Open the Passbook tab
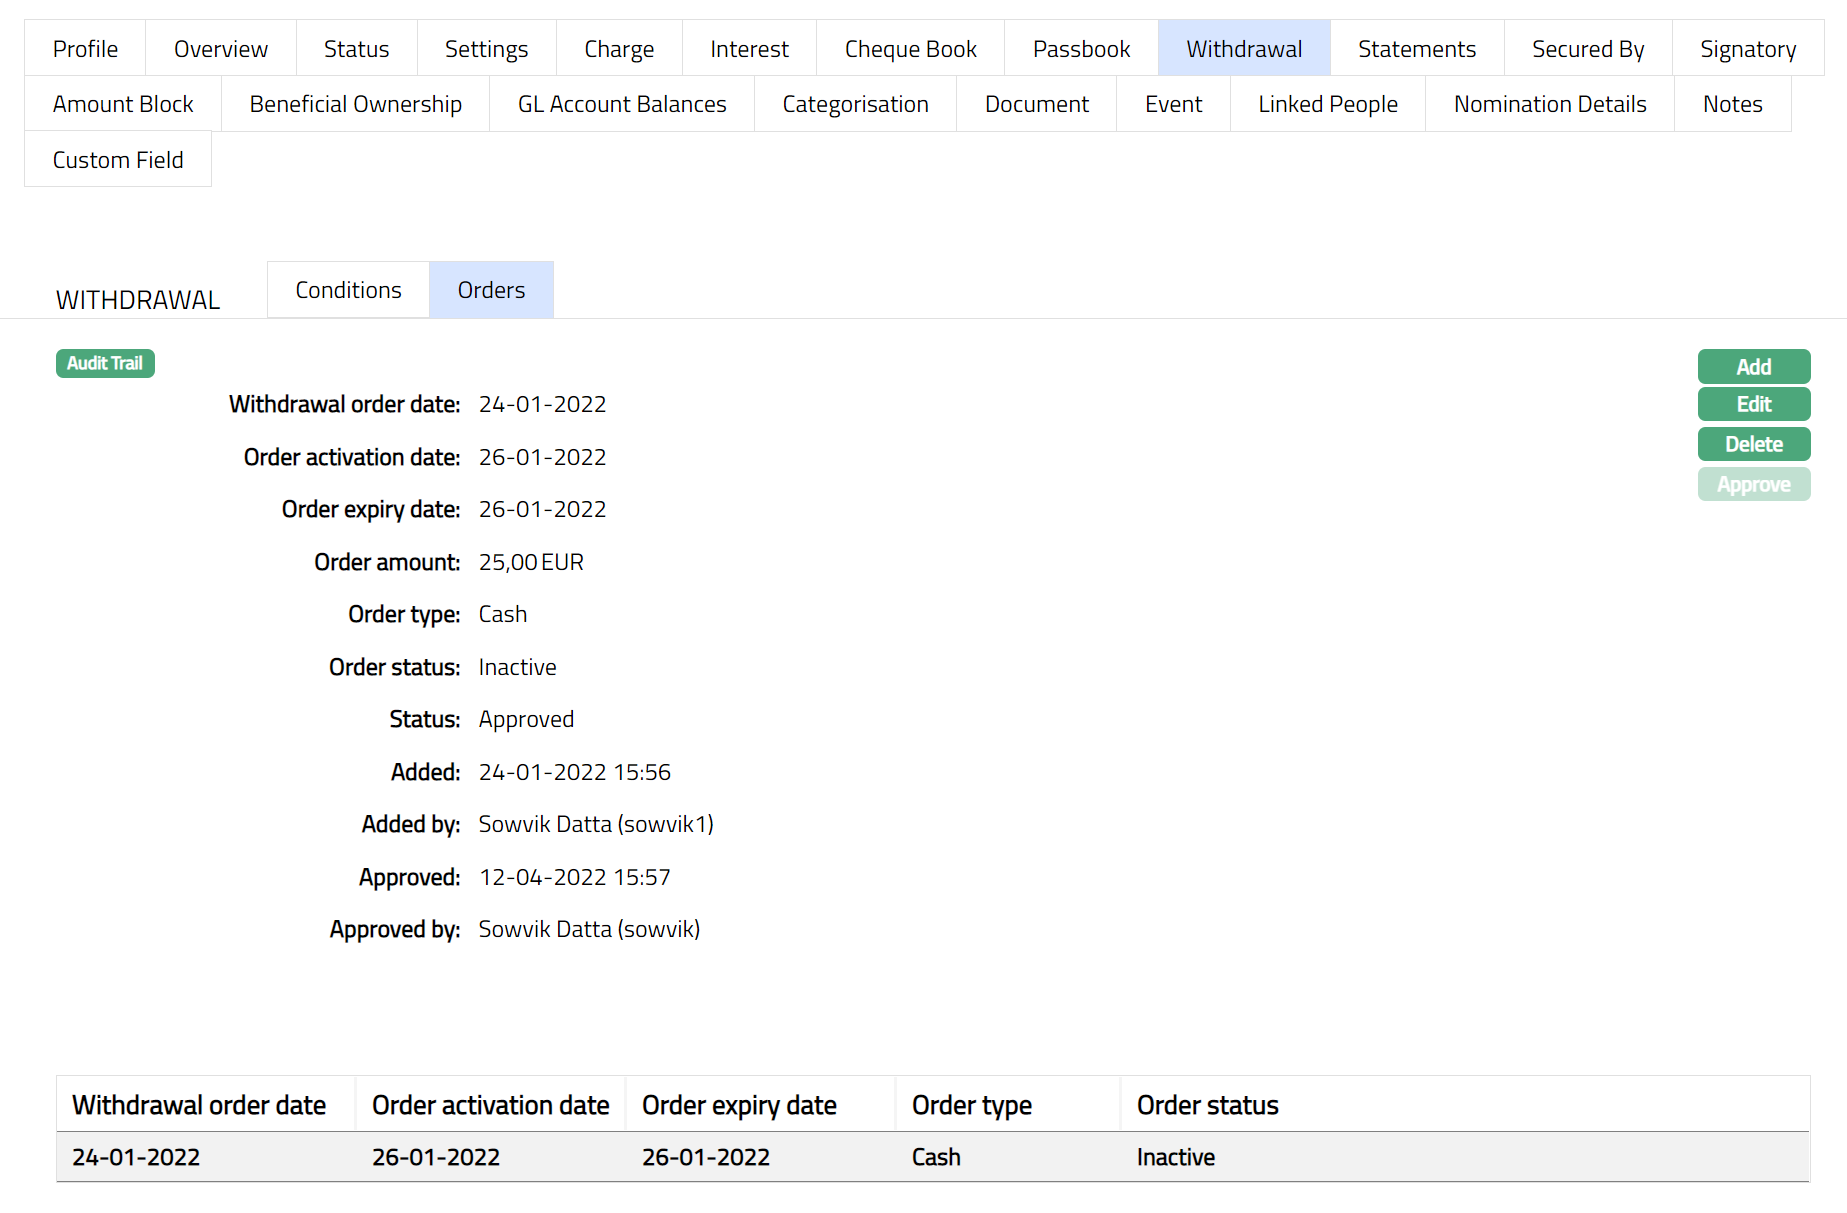The height and width of the screenshot is (1213, 1847). pos(1081,49)
